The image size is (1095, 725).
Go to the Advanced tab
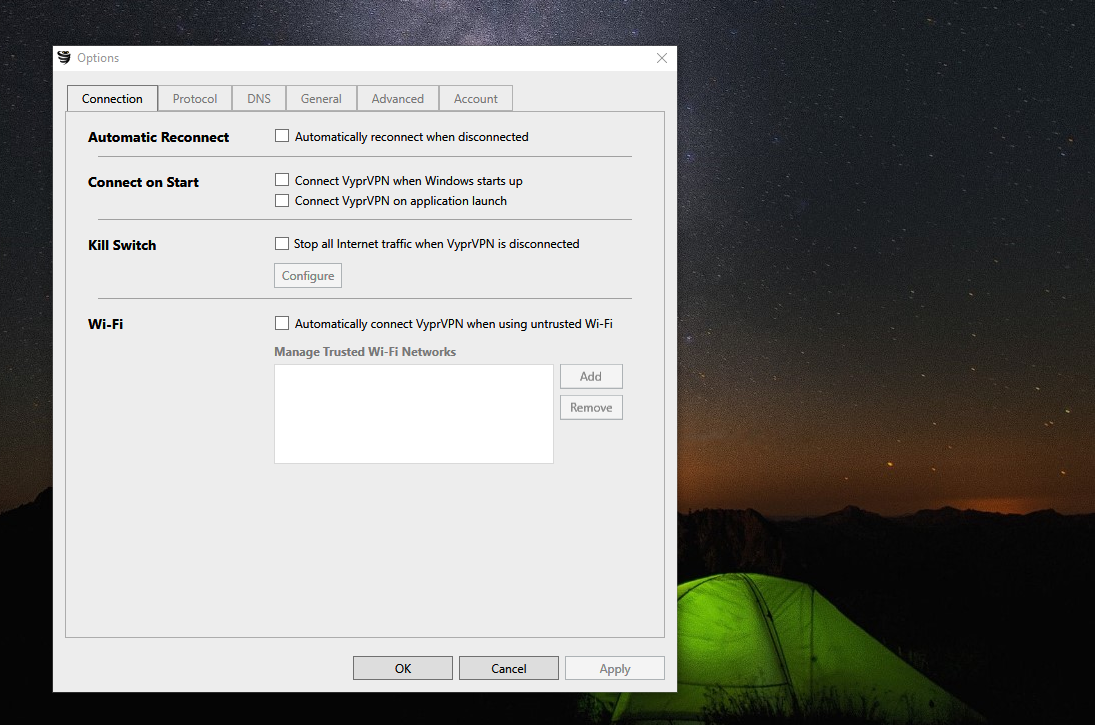click(398, 98)
